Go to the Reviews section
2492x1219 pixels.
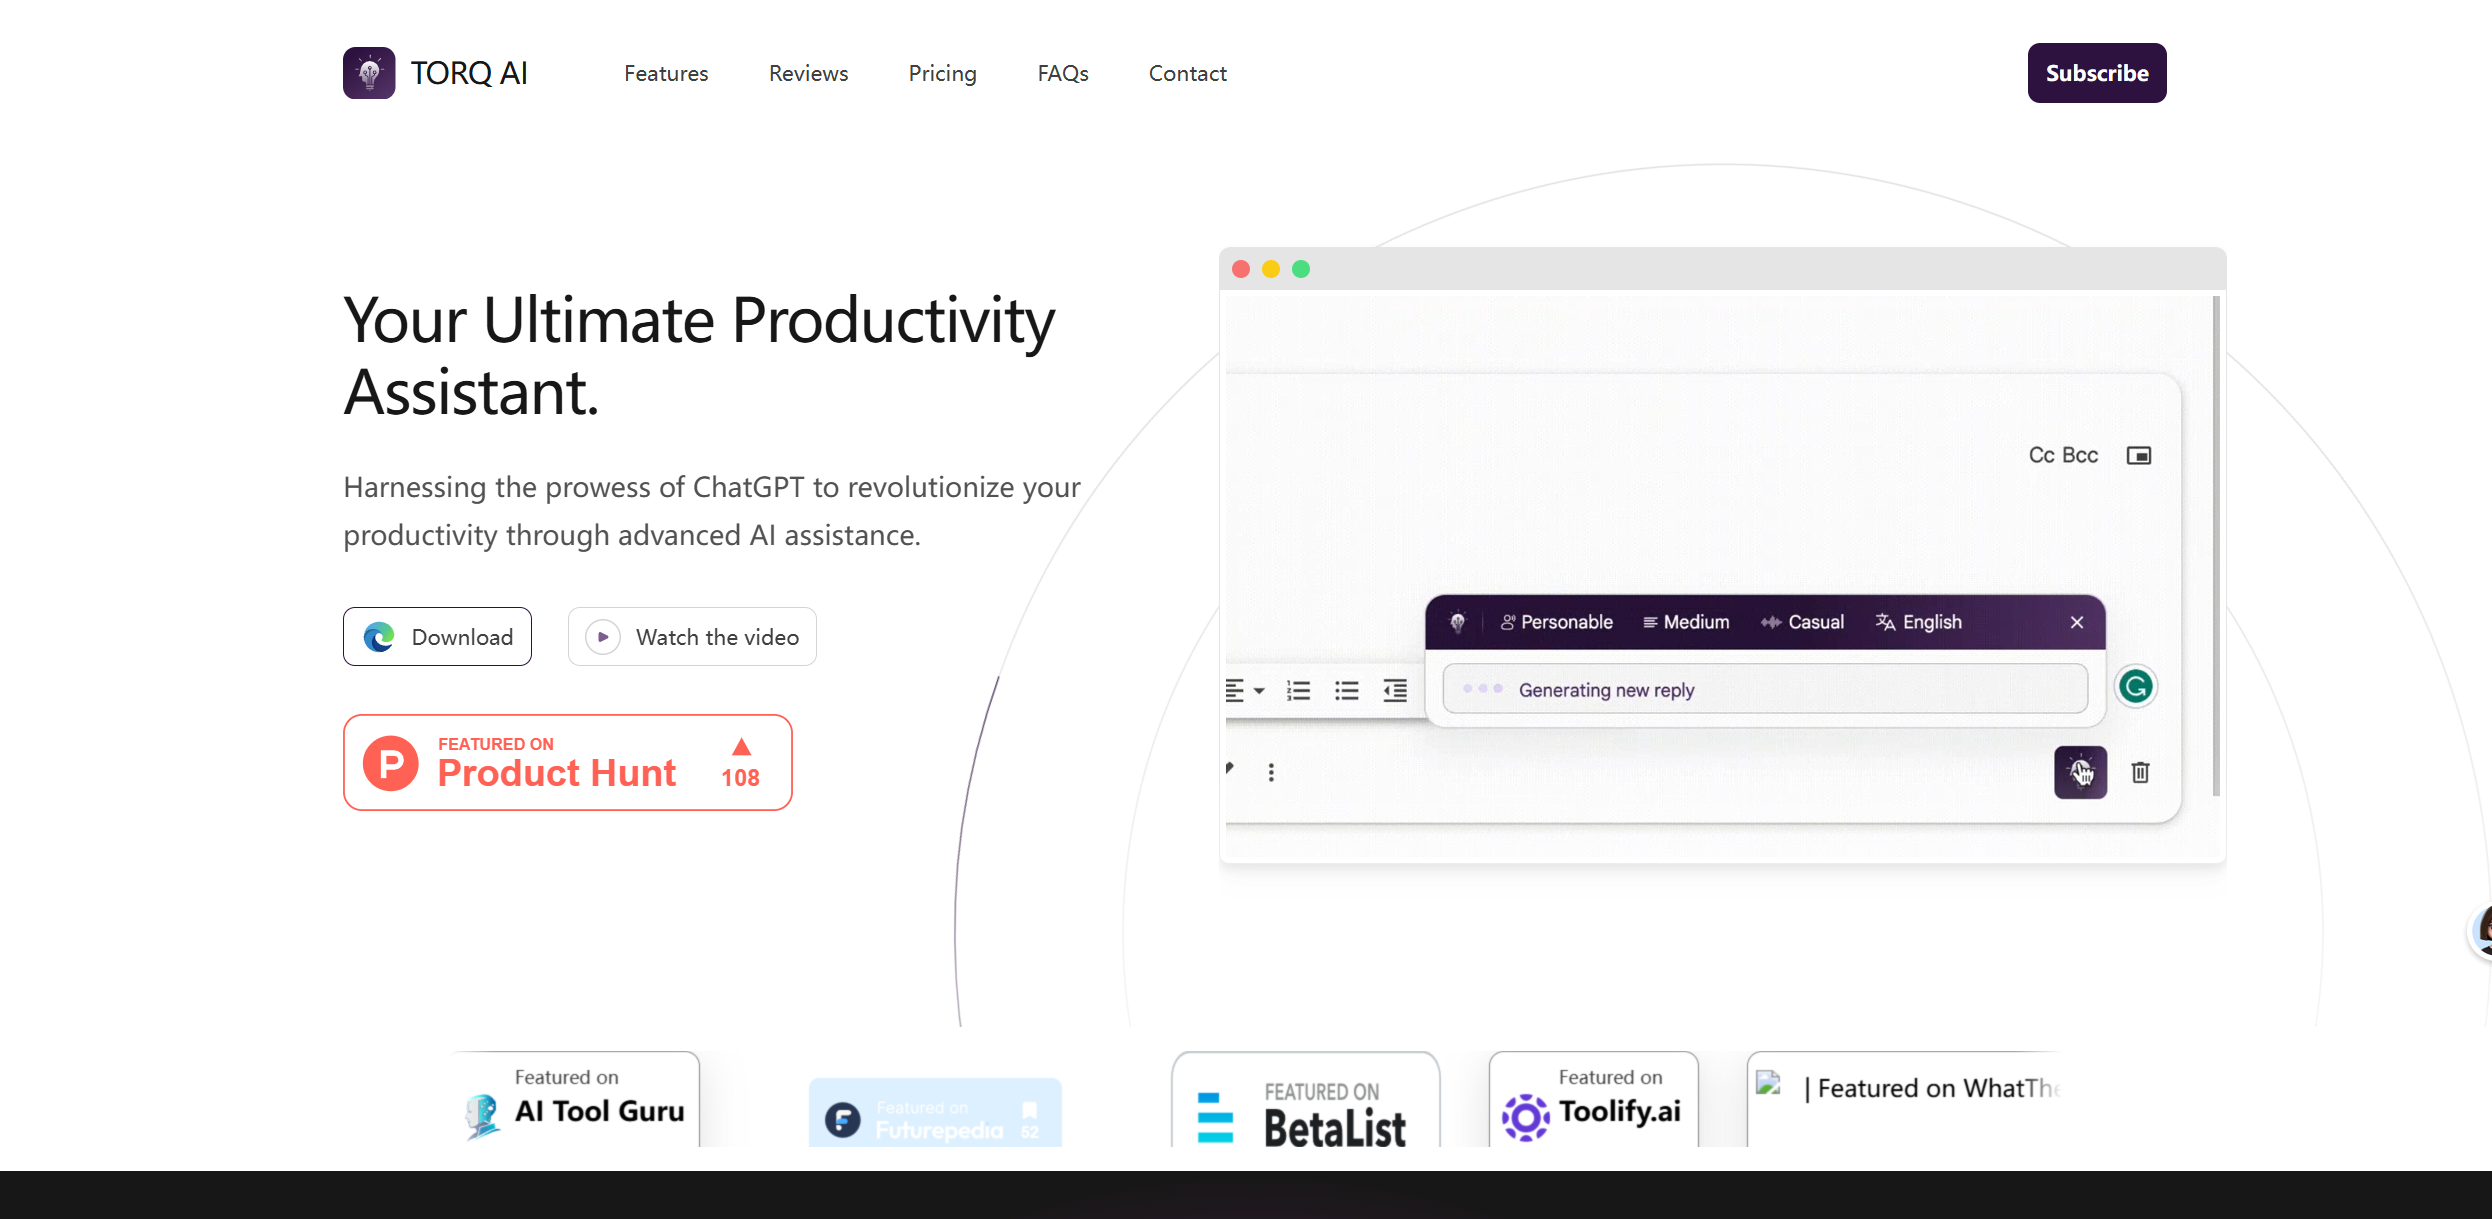point(808,73)
